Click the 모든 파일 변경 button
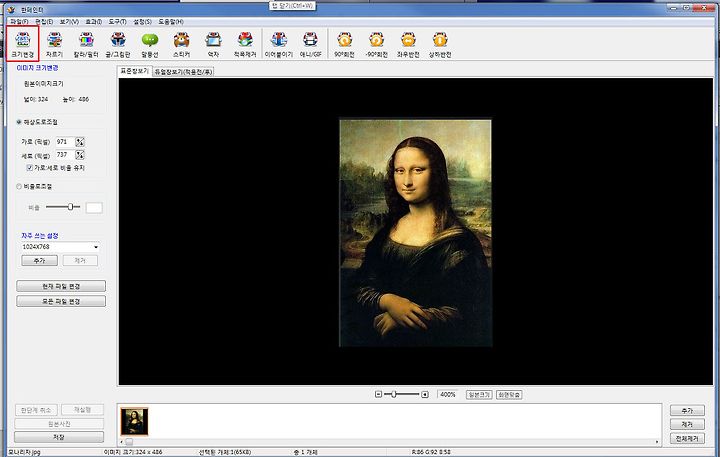The height and width of the screenshot is (457, 720). point(61,301)
